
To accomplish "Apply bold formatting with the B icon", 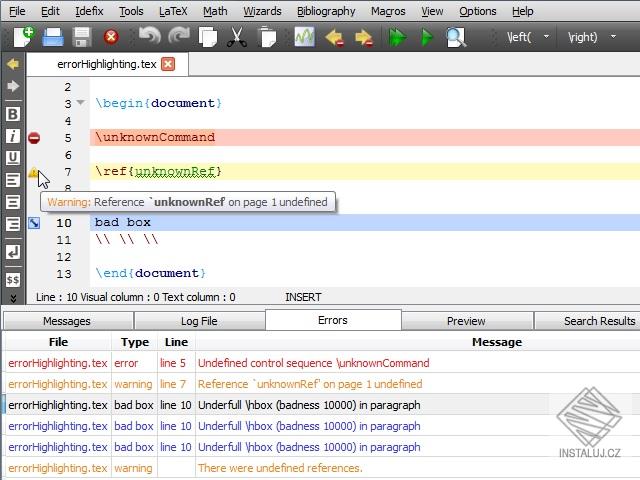I will [x=13, y=114].
